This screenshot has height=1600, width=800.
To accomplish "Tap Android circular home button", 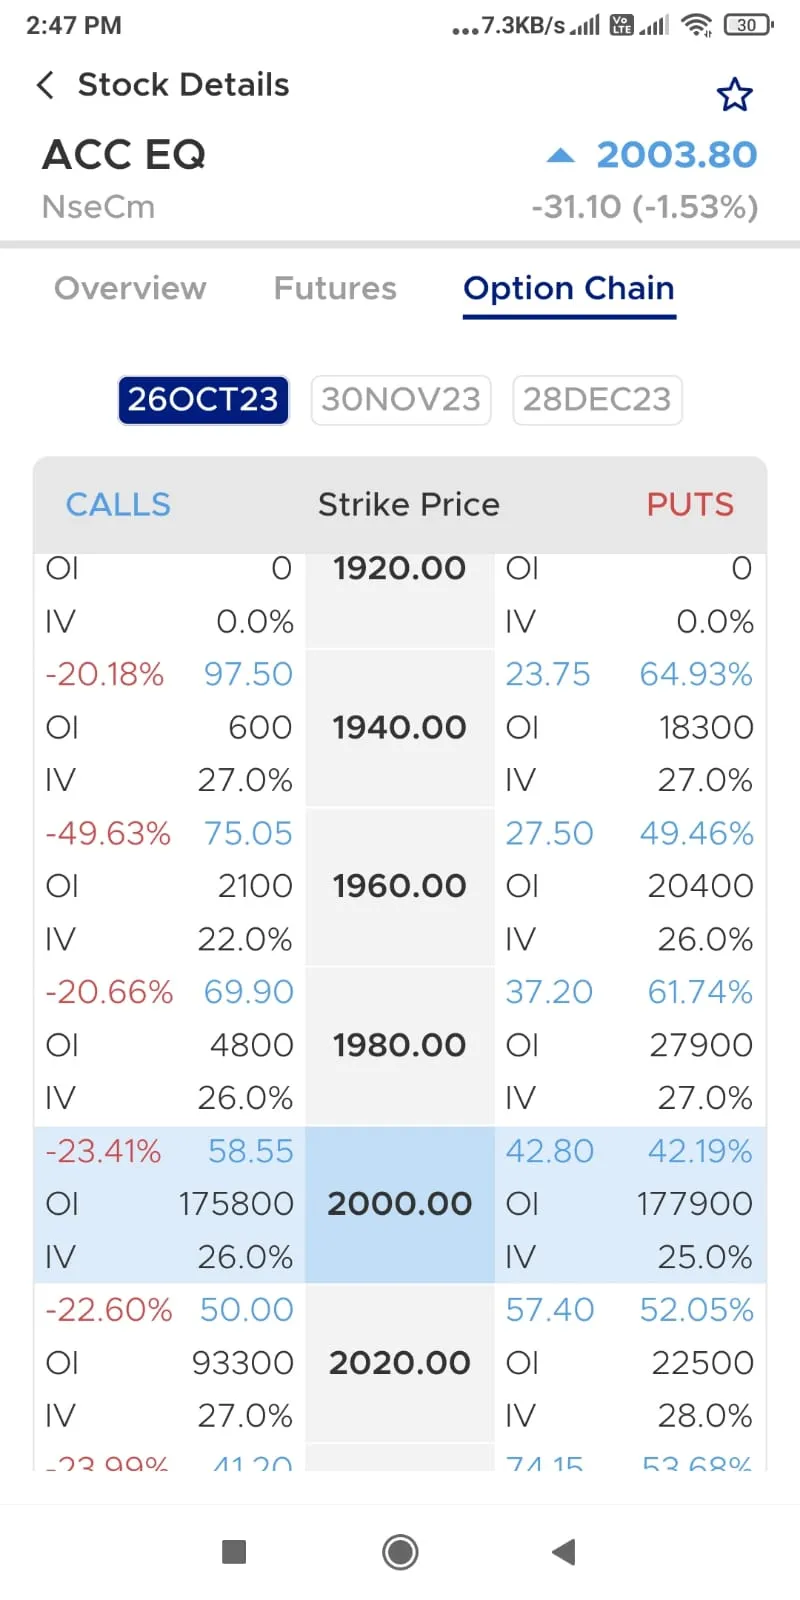I will pyautogui.click(x=400, y=1551).
